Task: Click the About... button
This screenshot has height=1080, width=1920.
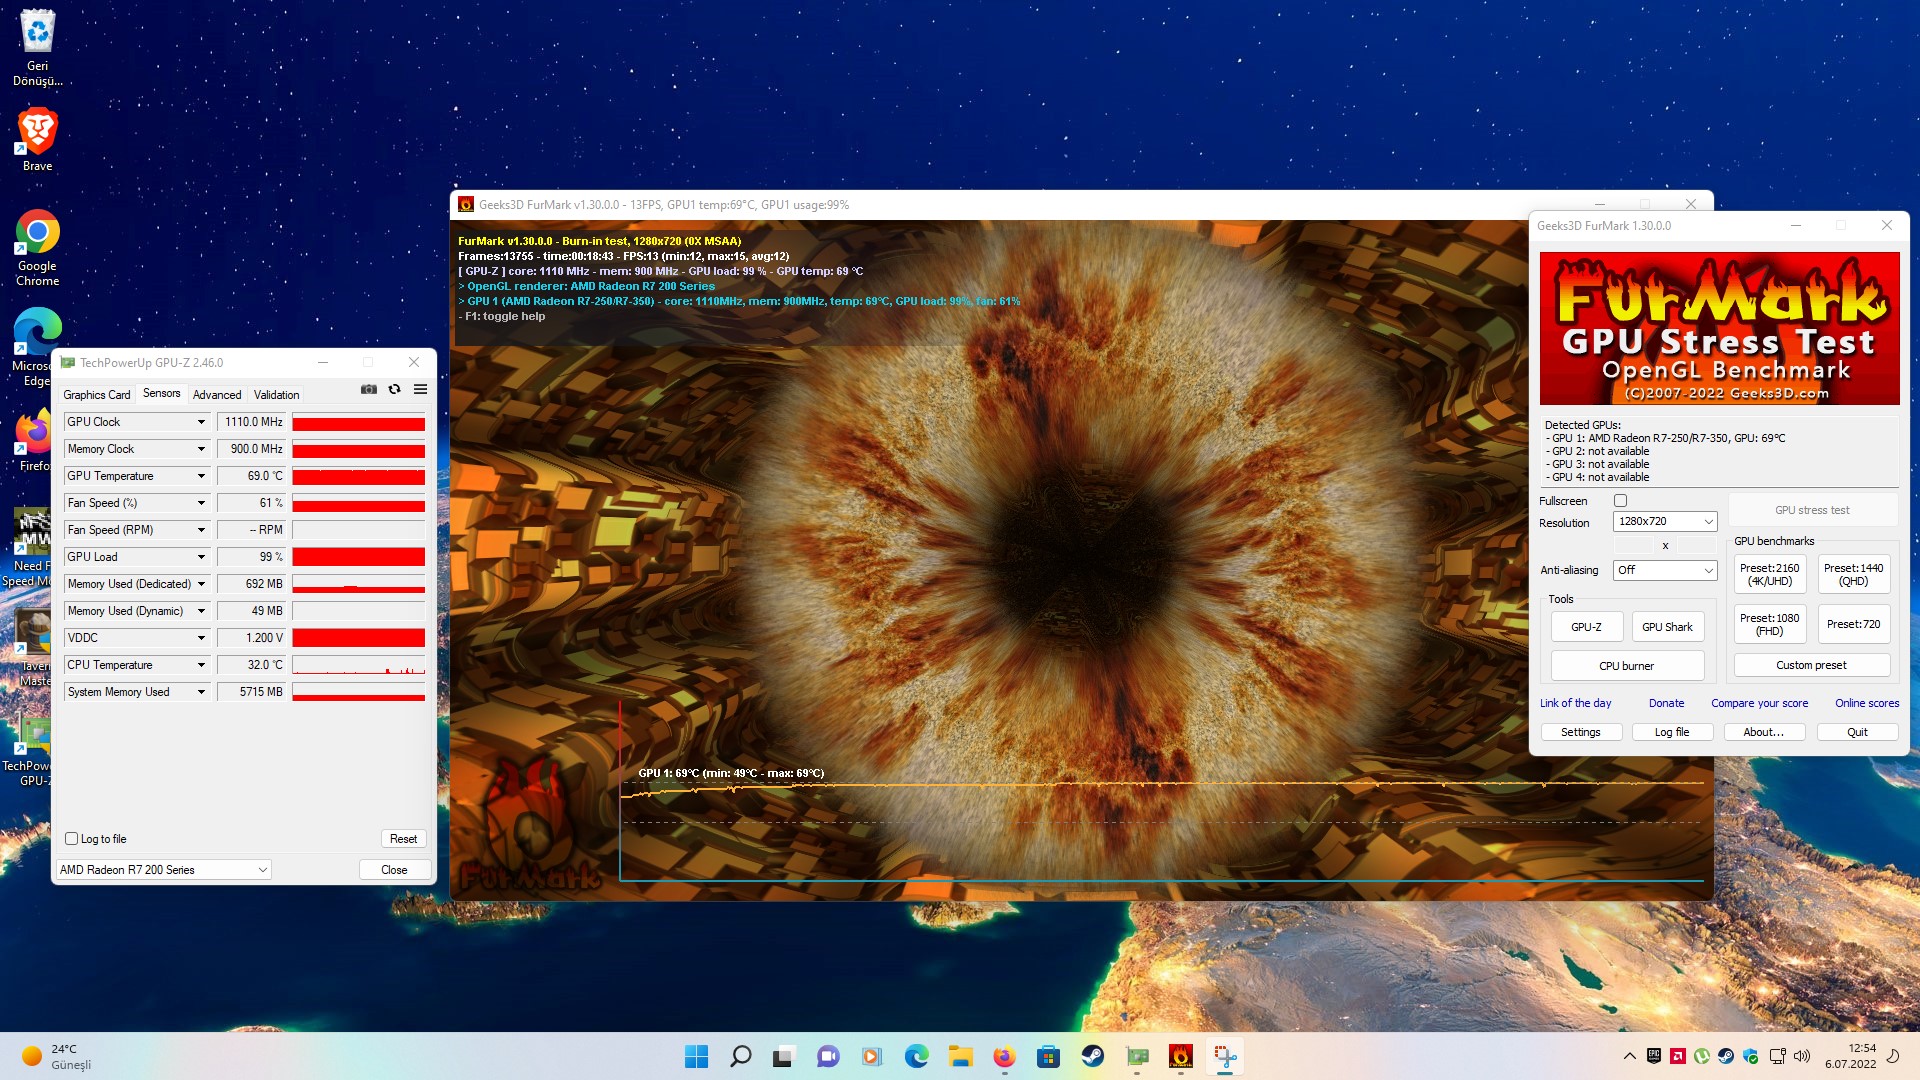Action: (1764, 733)
